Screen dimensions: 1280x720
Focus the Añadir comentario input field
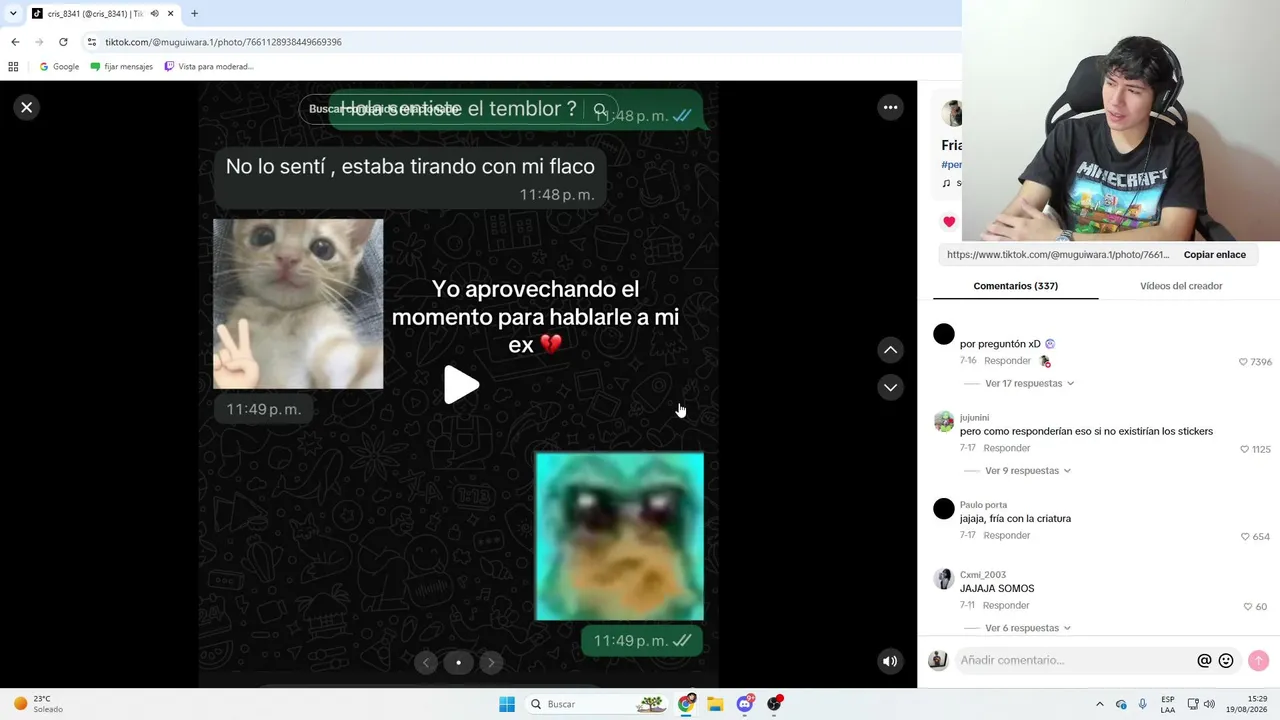coord(1075,660)
